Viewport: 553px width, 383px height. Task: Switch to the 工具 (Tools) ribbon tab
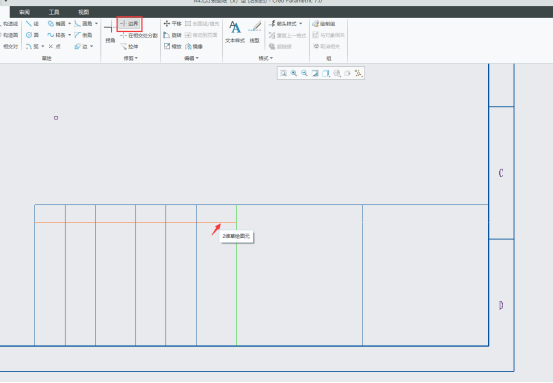pos(54,12)
